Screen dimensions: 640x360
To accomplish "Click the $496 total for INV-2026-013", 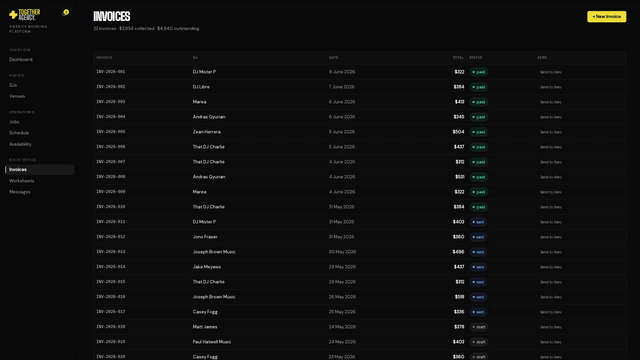I will tap(458, 252).
